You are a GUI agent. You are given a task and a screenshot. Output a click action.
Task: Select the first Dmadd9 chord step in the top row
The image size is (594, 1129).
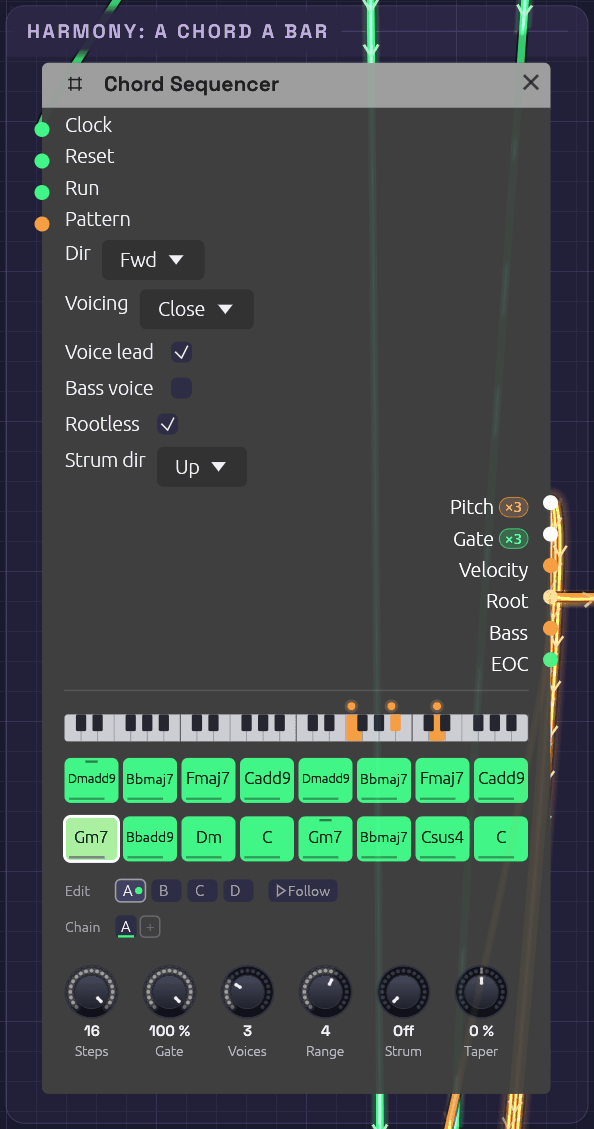[x=91, y=780]
